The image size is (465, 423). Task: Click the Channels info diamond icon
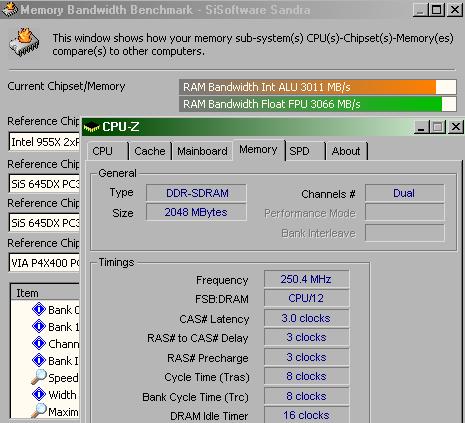39,343
